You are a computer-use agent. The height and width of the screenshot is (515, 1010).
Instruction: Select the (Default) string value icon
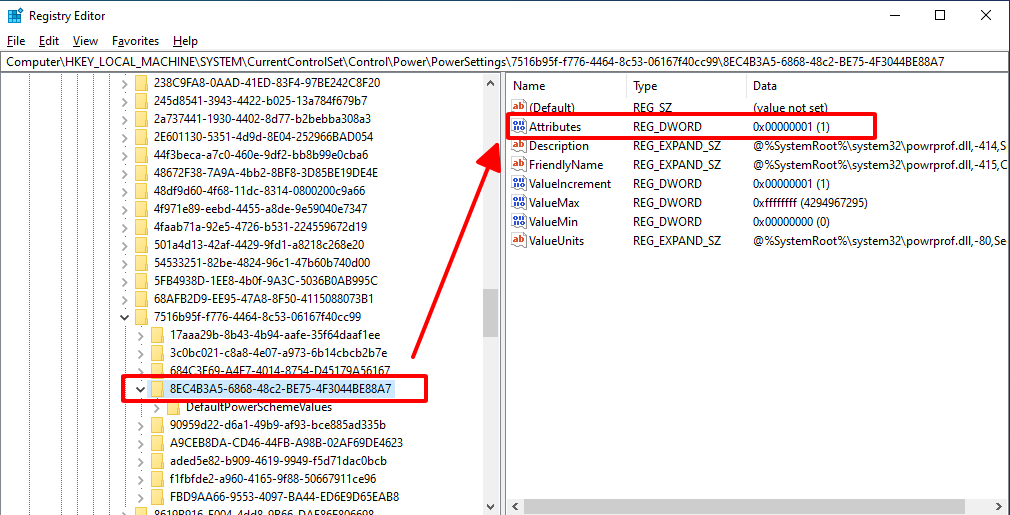519,108
